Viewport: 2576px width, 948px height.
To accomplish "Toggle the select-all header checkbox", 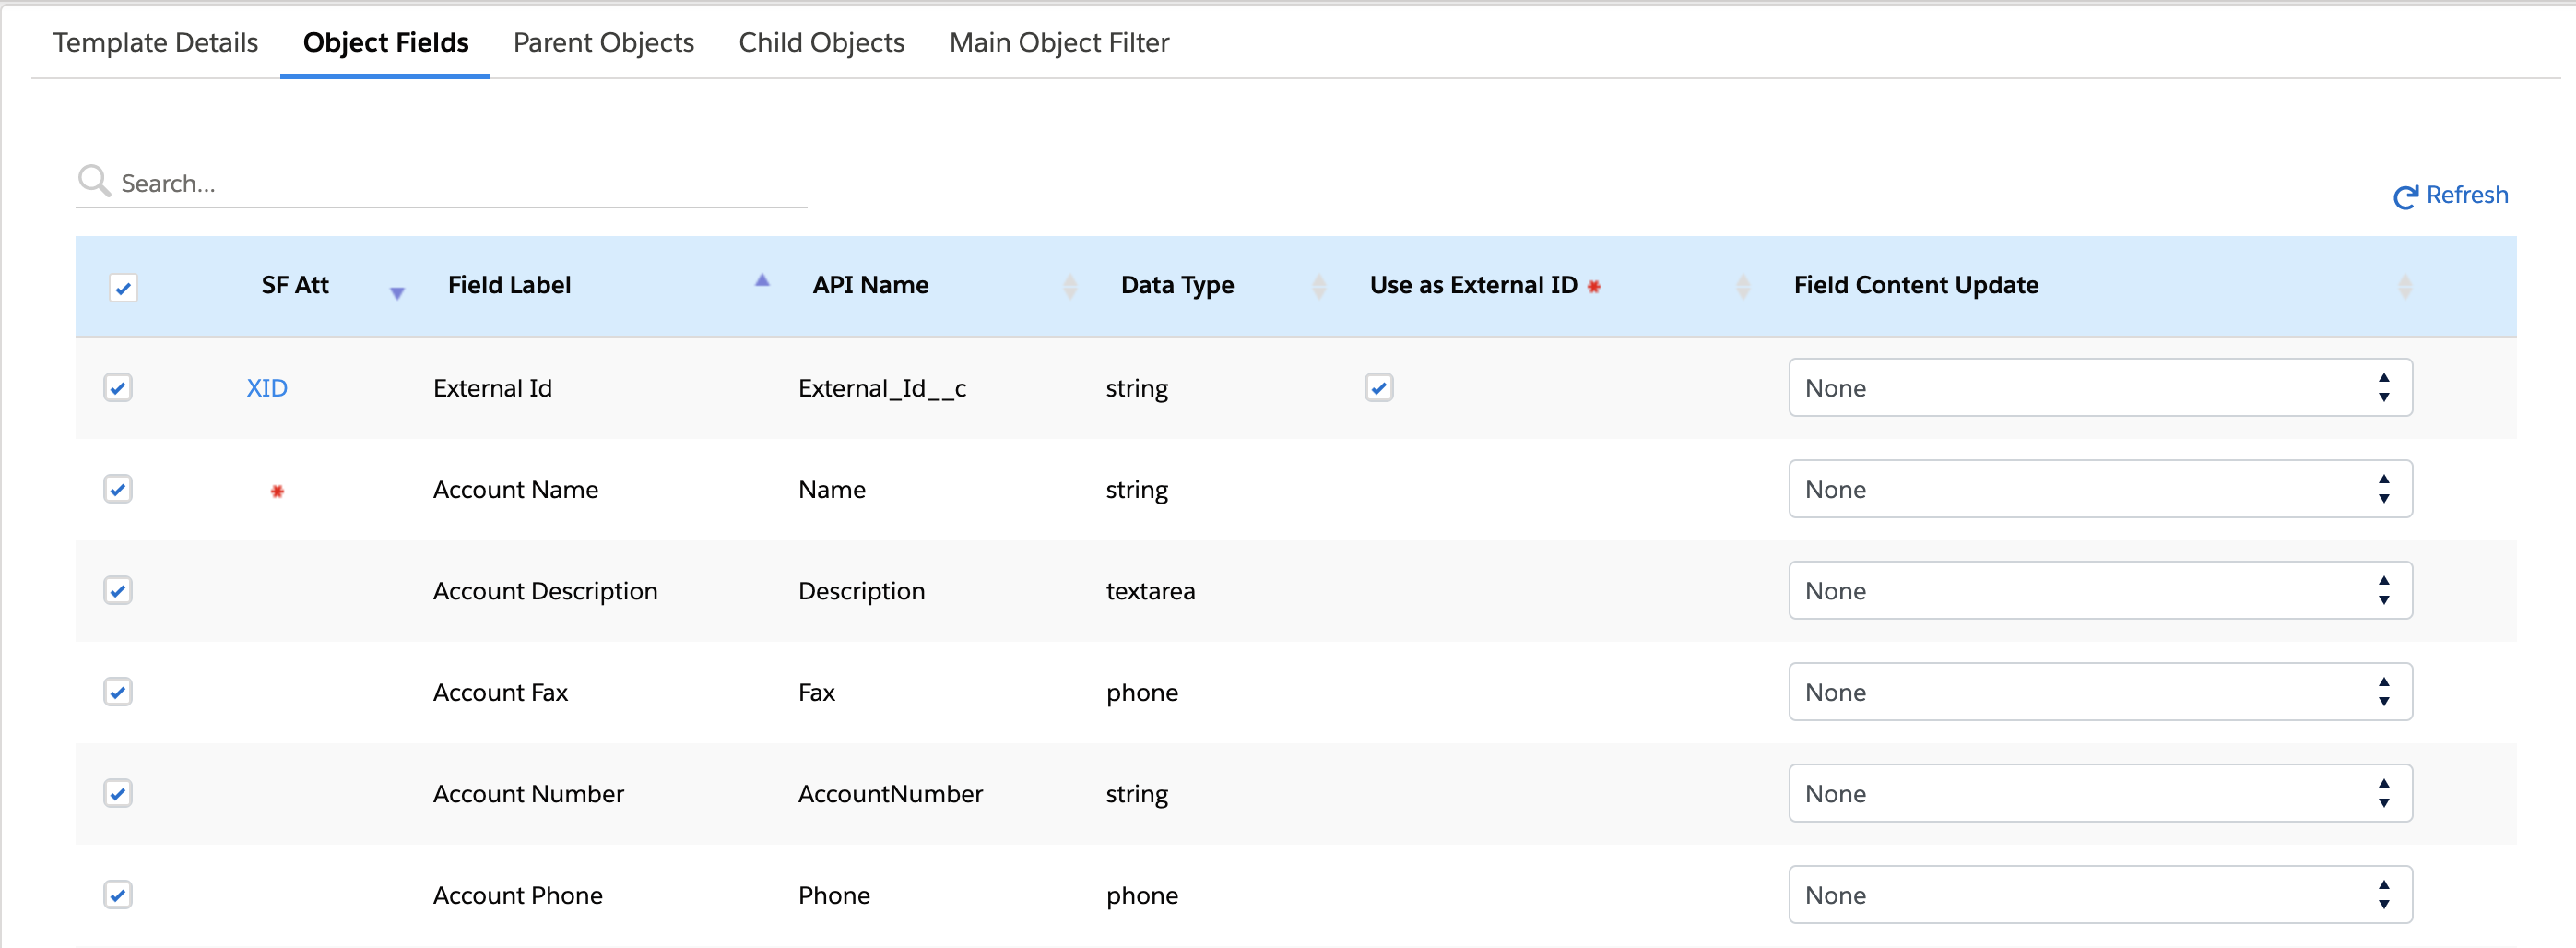I will pyautogui.click(x=123, y=288).
